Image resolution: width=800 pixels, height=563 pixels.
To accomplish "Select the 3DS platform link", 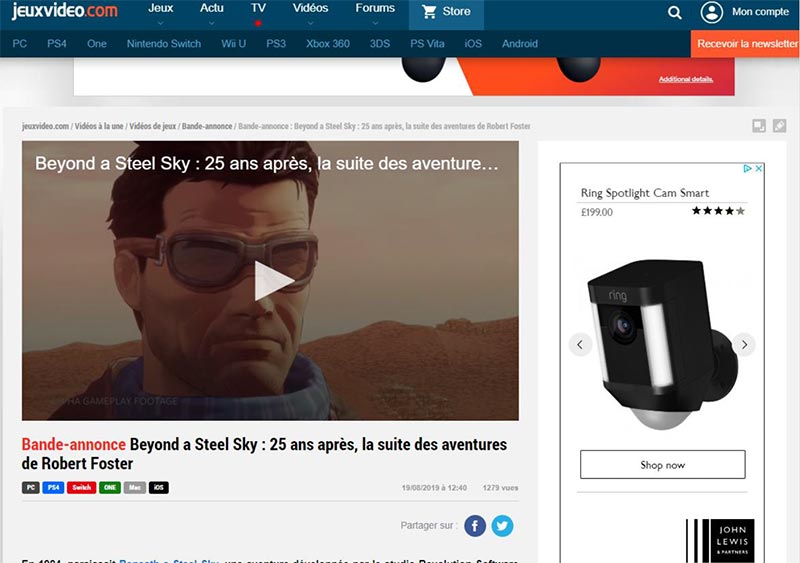I will 380,44.
